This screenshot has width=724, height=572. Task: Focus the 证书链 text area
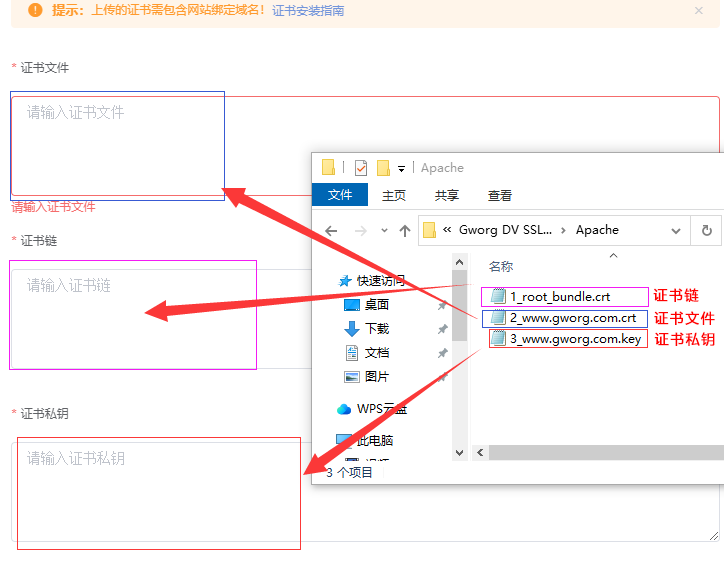(162, 319)
